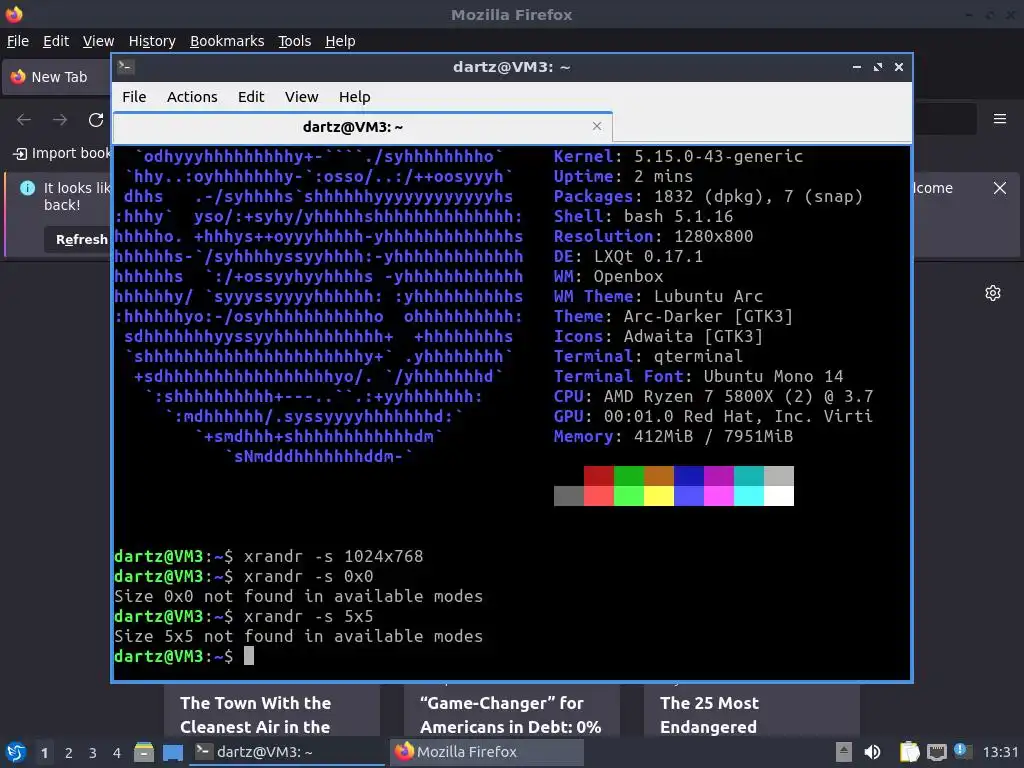Open New Tab page settings gear
This screenshot has width=1024, height=768.
[993, 293]
